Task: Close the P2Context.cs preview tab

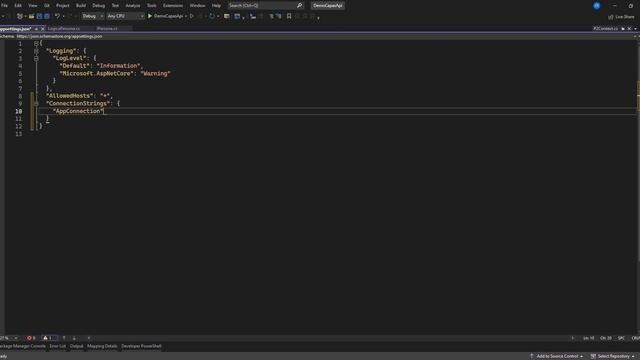Action: tap(629, 29)
